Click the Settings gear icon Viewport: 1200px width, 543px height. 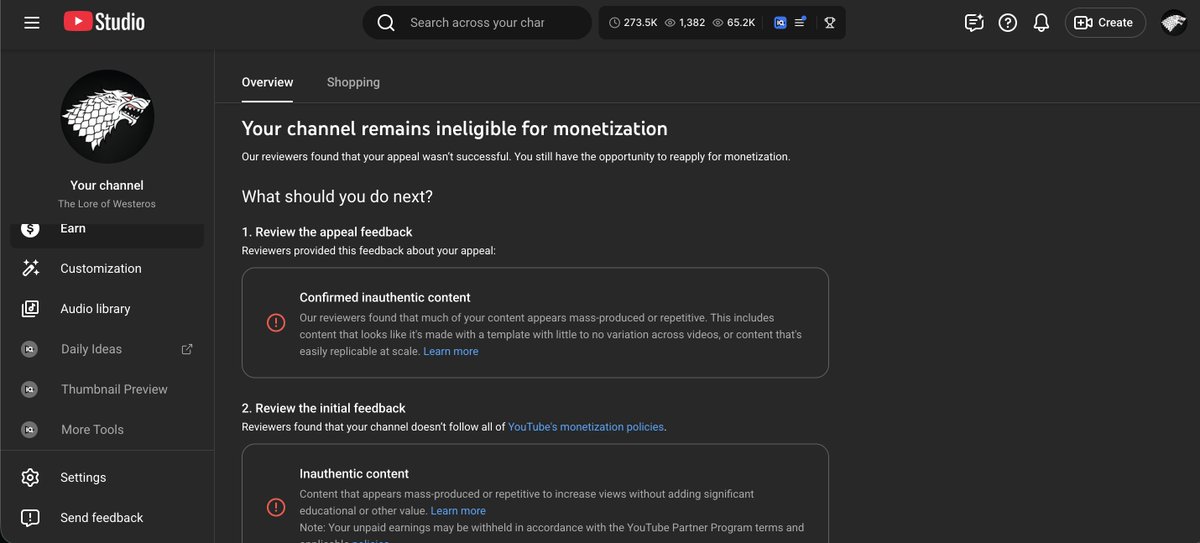coord(31,478)
